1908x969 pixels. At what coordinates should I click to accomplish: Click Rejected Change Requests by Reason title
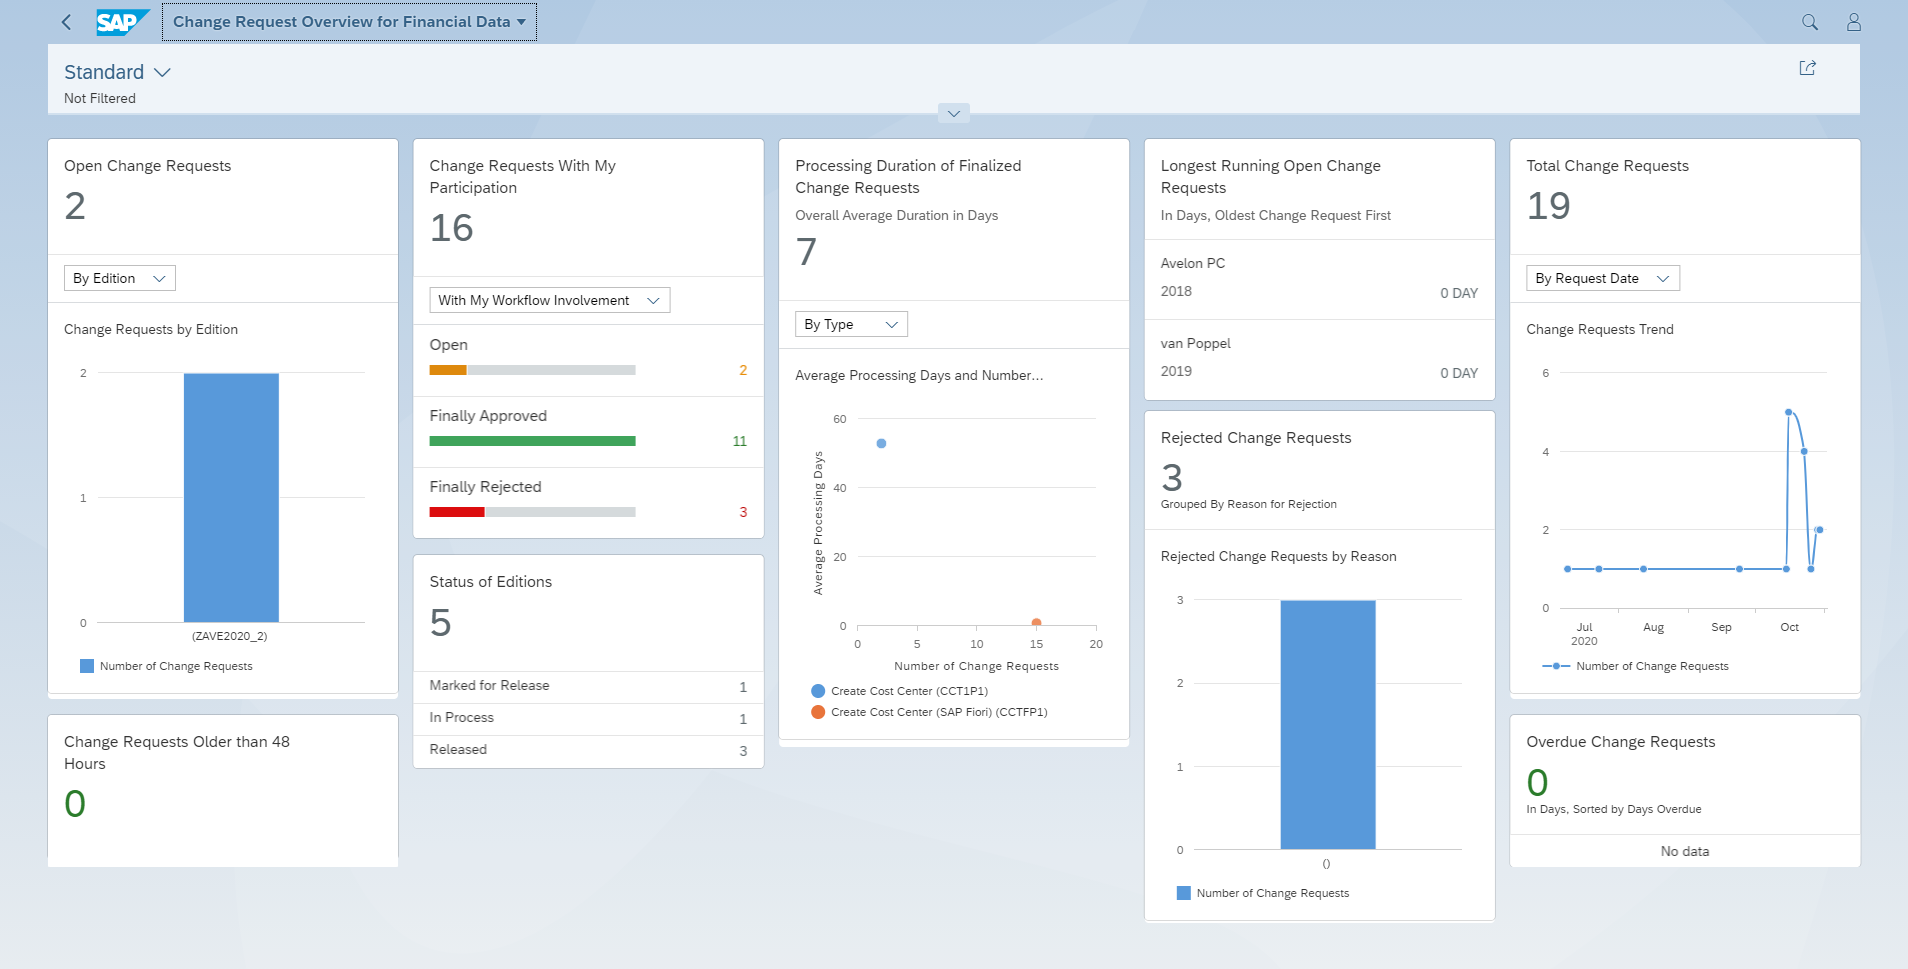[1278, 556]
